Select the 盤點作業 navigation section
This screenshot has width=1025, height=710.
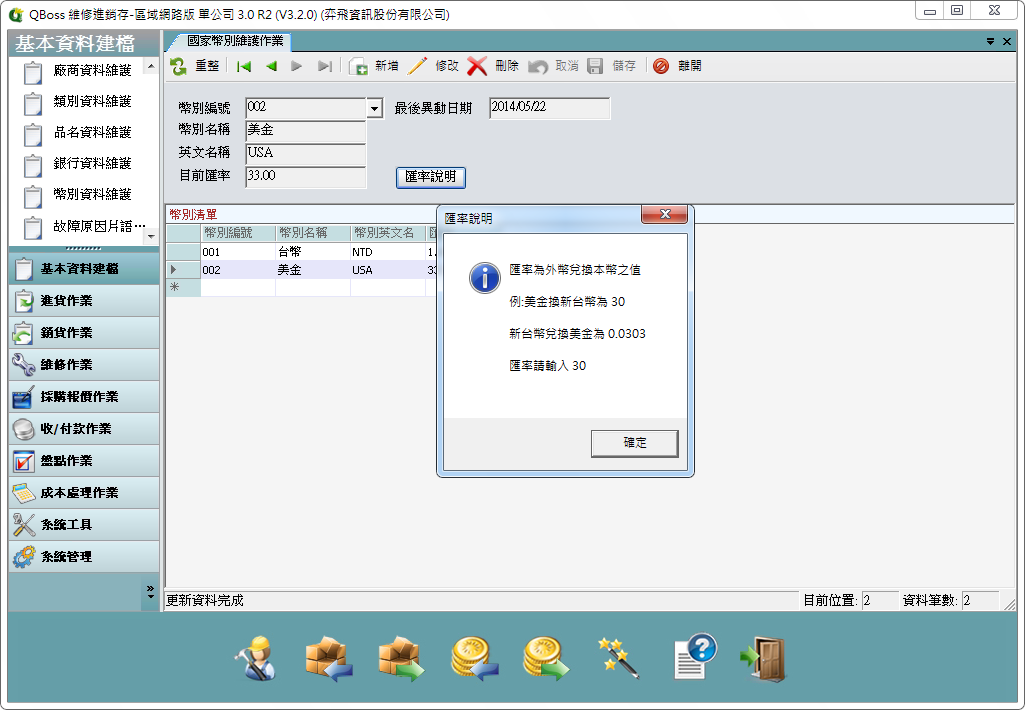(84, 461)
